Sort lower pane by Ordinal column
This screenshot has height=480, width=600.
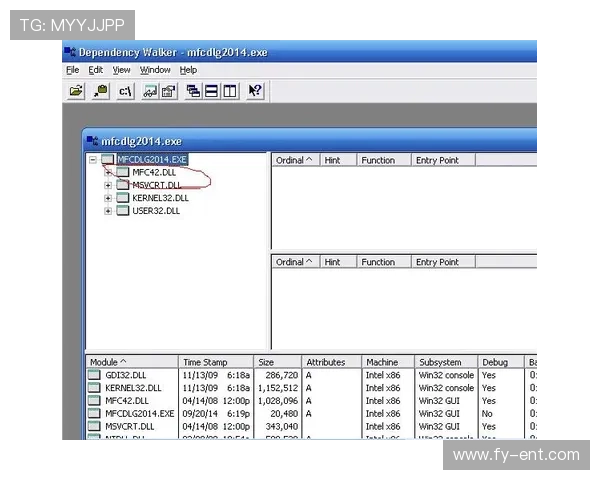(295, 262)
